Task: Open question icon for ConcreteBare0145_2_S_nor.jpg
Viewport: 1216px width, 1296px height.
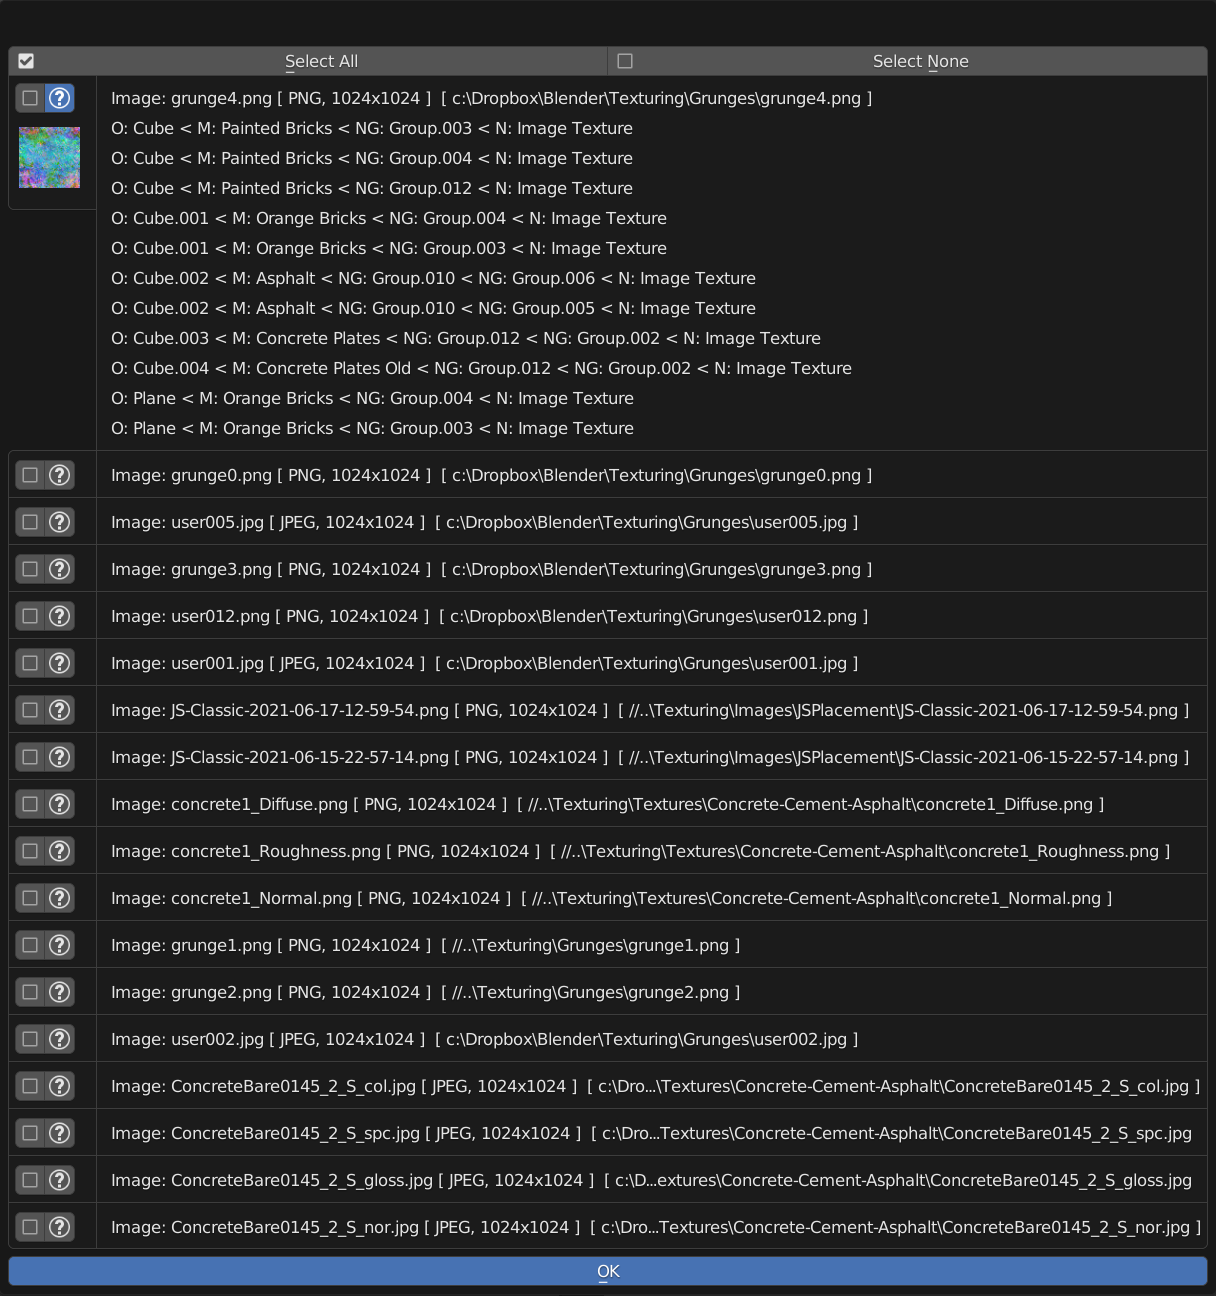Action: click(x=60, y=1227)
